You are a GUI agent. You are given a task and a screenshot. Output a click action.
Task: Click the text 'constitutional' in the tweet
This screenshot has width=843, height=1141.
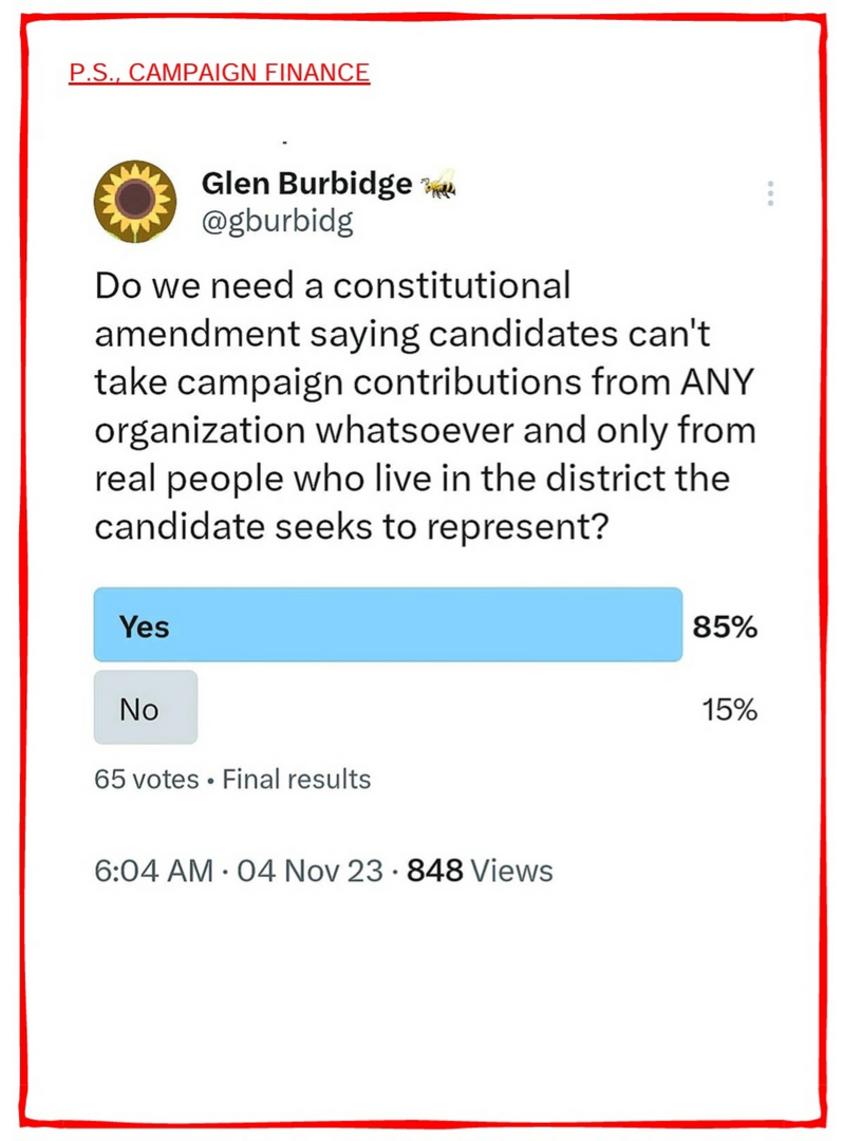[x=451, y=285]
